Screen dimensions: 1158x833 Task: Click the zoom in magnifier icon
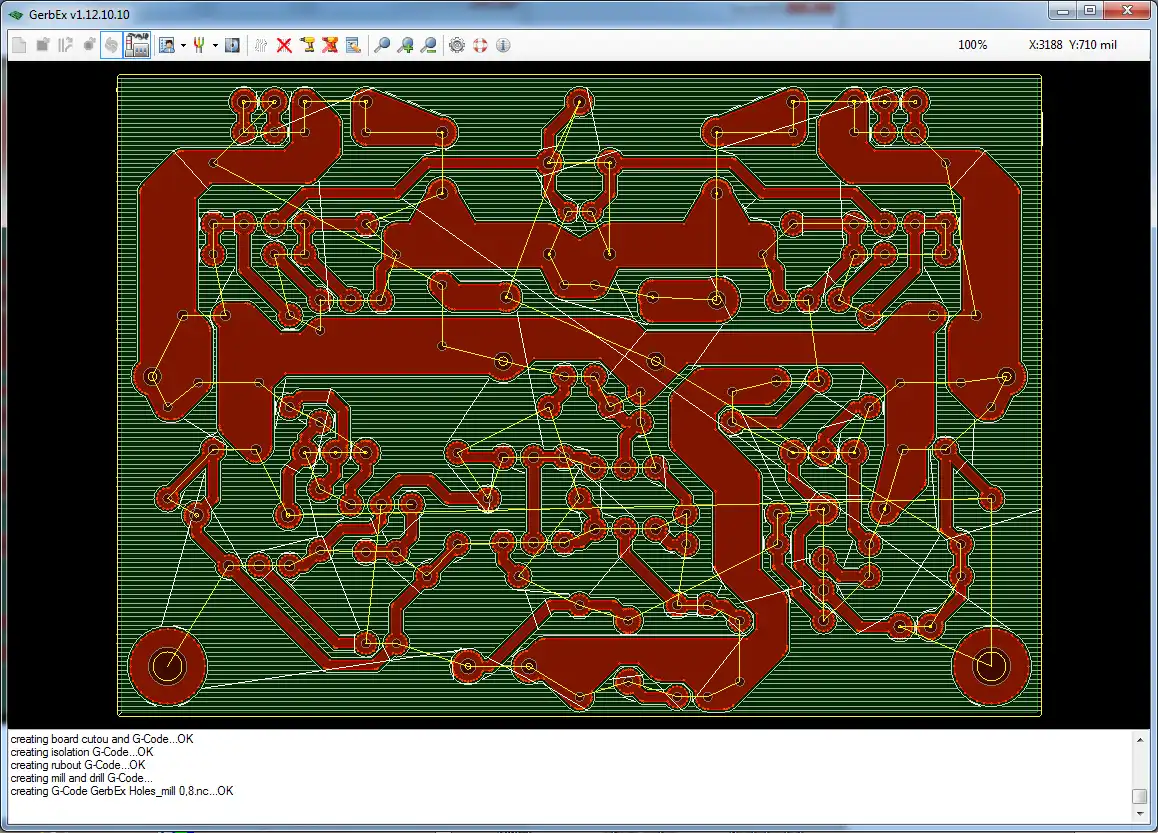tap(405, 45)
